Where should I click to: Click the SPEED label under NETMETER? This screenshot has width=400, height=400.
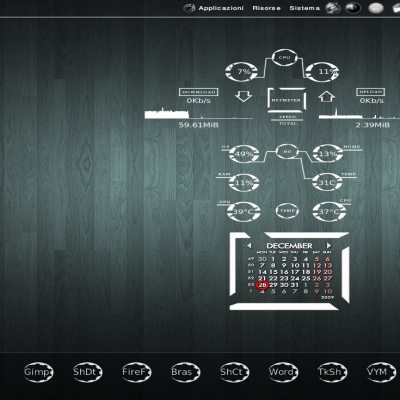287,117
